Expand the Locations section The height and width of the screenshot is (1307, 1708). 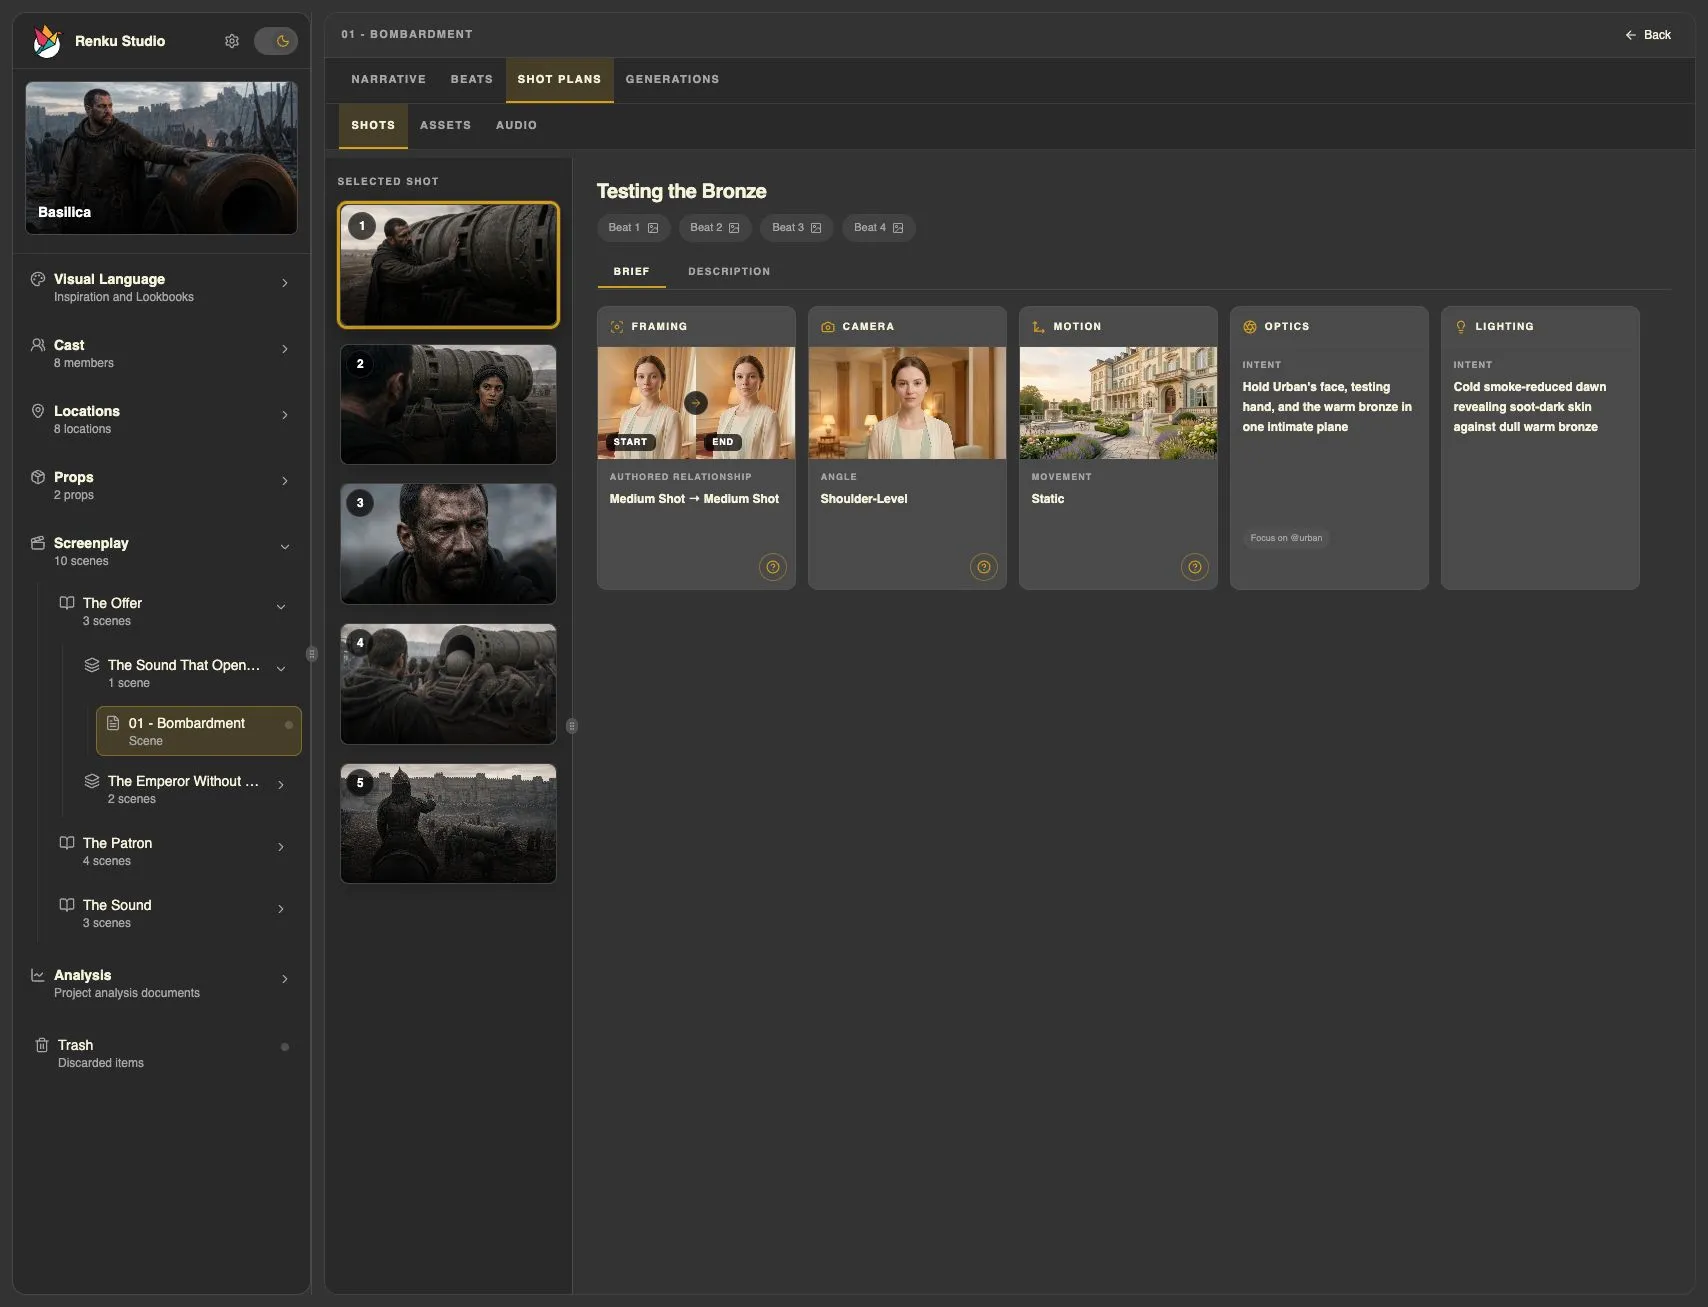(x=285, y=415)
